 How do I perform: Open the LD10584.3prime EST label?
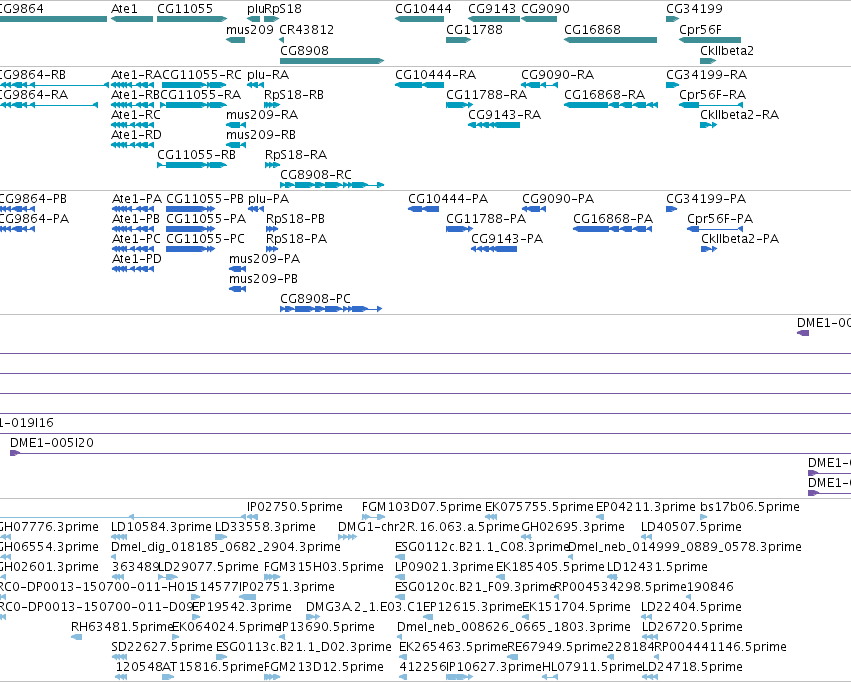pyautogui.click(x=161, y=527)
